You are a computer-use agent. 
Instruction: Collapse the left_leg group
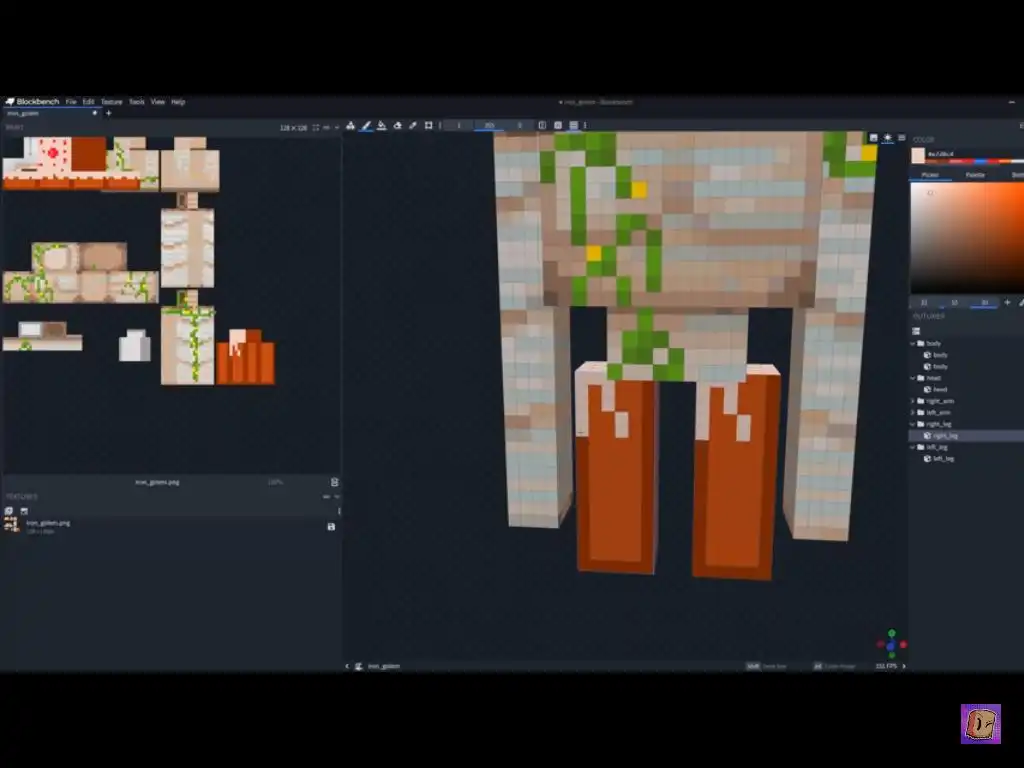[913, 447]
